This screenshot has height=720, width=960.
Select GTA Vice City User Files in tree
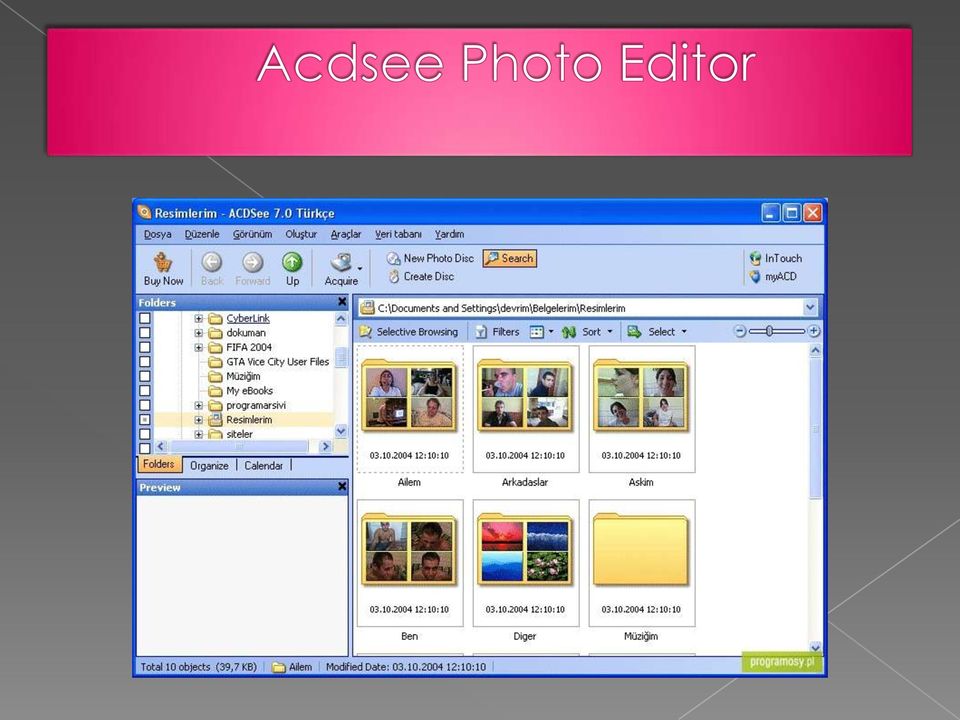coord(277,362)
